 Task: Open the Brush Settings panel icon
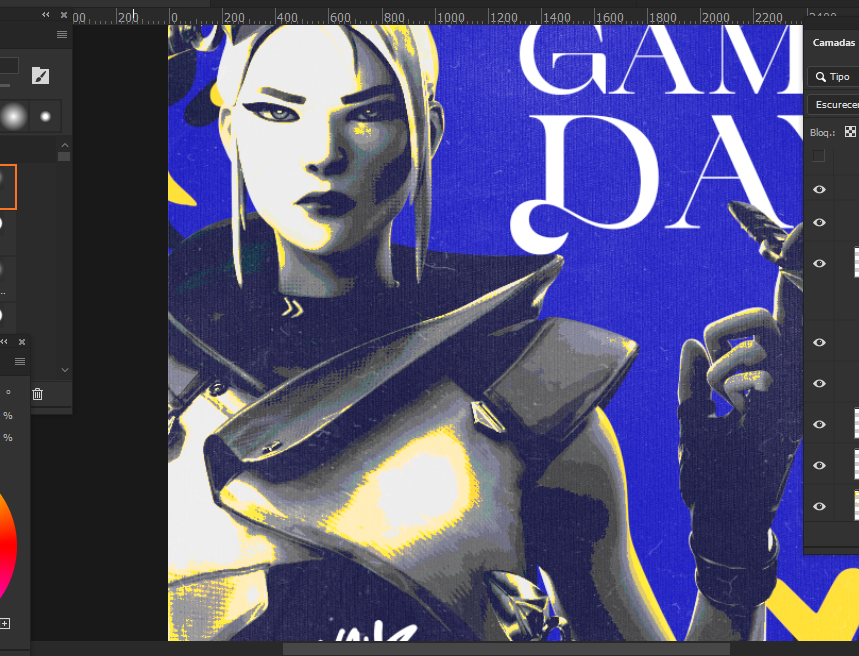[x=41, y=76]
